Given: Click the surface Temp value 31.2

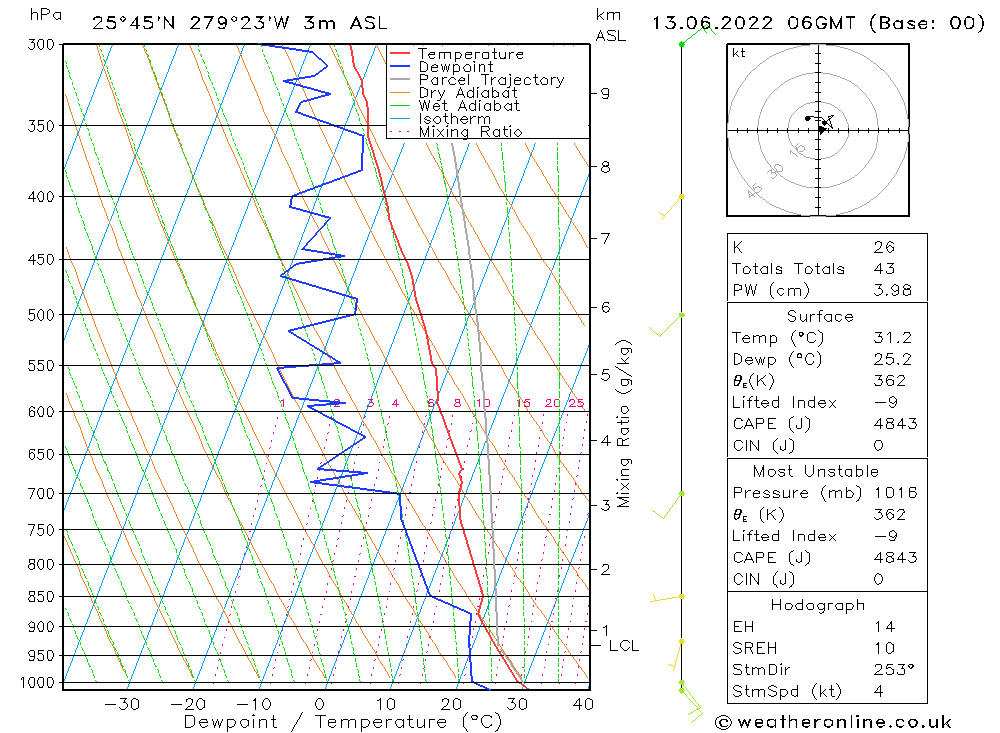Looking at the screenshot, I should click(893, 338).
